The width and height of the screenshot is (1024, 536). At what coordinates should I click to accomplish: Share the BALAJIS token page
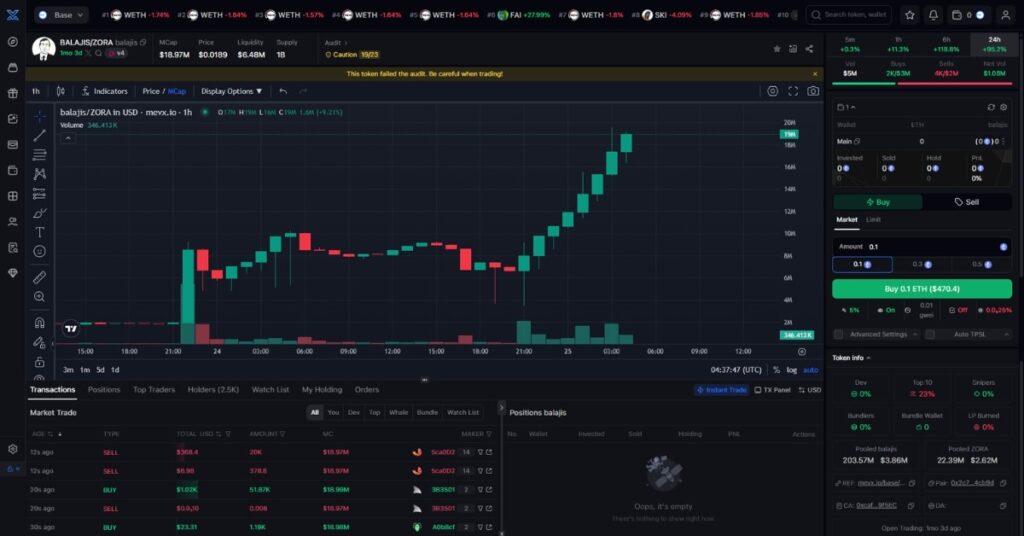[809, 49]
